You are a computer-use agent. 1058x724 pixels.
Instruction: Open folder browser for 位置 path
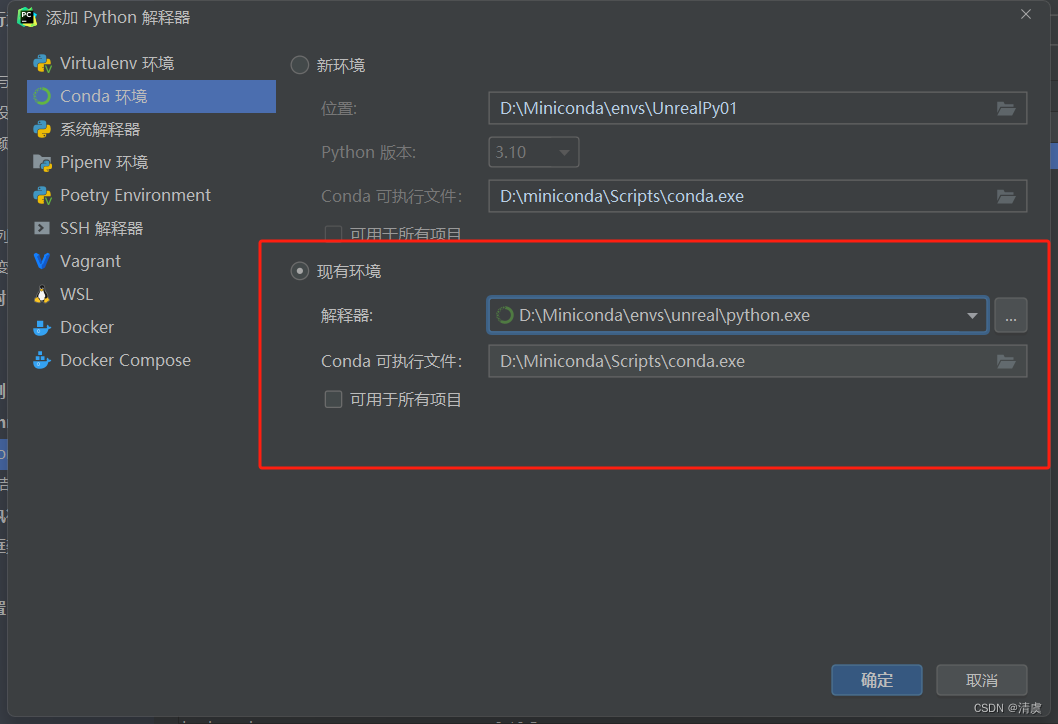pos(1006,108)
